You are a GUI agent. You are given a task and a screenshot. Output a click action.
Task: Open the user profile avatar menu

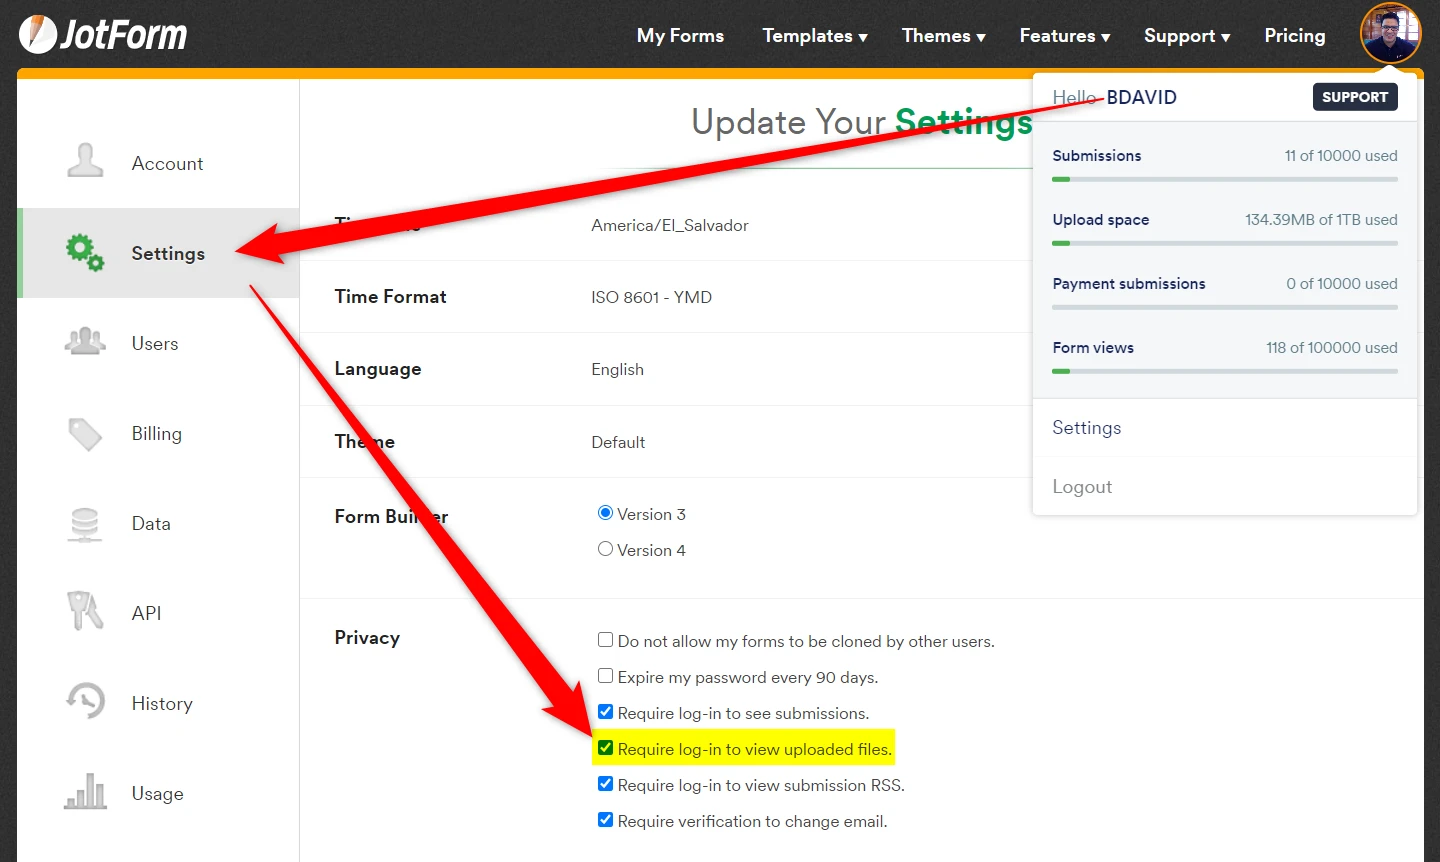[x=1389, y=34]
